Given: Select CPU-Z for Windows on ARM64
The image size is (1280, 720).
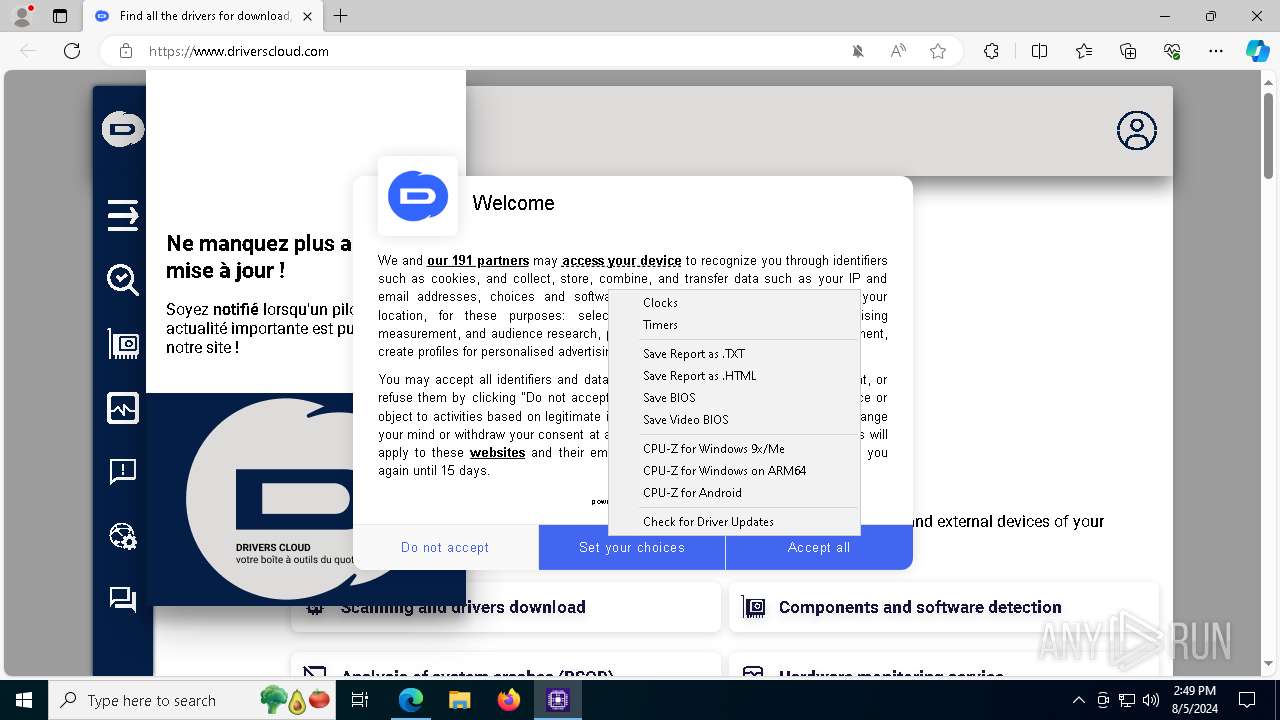Looking at the screenshot, I should coord(734,471).
